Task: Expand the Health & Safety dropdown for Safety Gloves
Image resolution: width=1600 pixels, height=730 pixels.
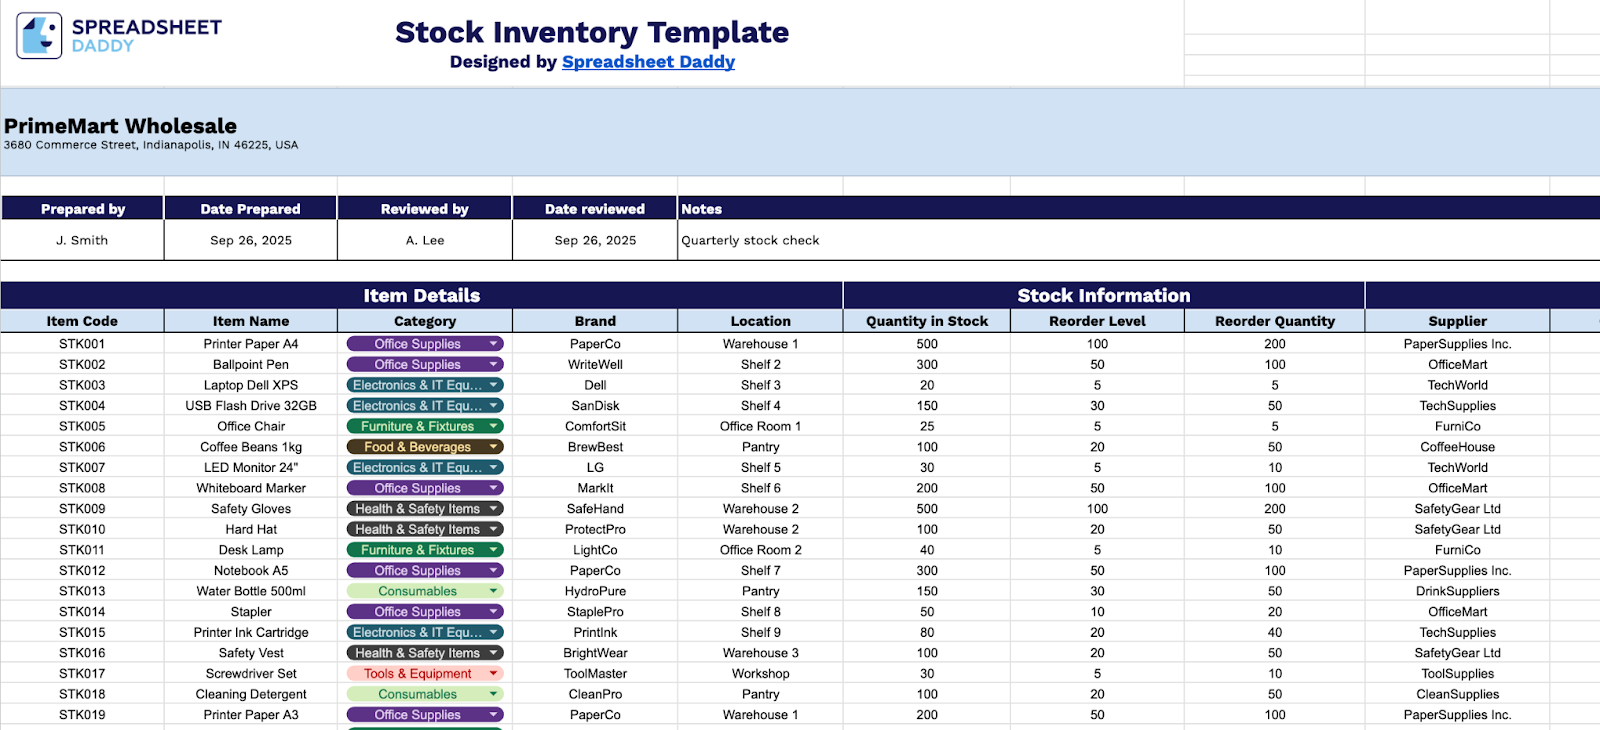Action: pos(492,508)
